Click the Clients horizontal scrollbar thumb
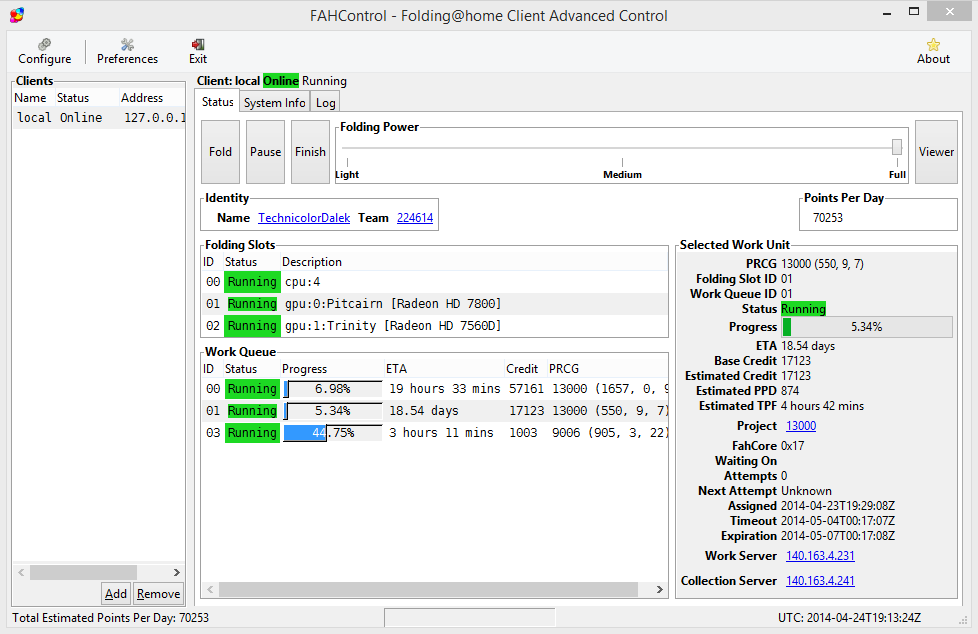The height and width of the screenshot is (634, 978). pyautogui.click(x=83, y=572)
